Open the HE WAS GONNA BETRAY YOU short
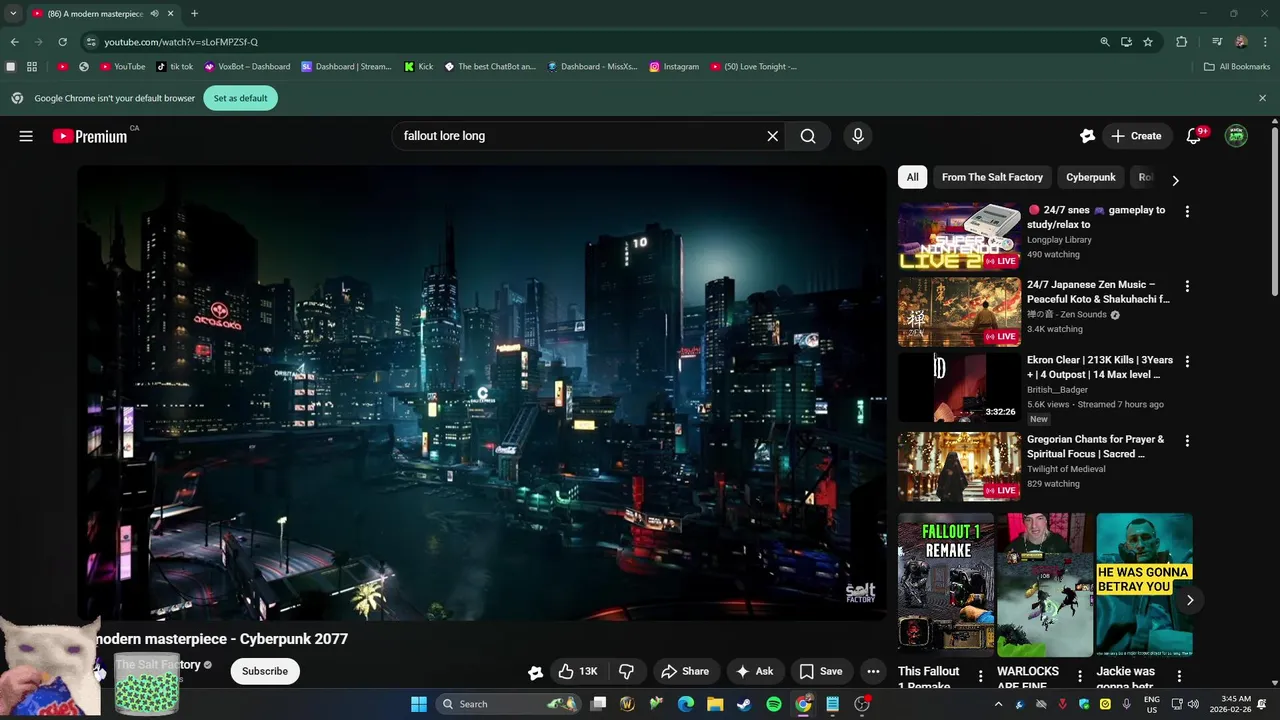The image size is (1280, 720). (x=1144, y=585)
